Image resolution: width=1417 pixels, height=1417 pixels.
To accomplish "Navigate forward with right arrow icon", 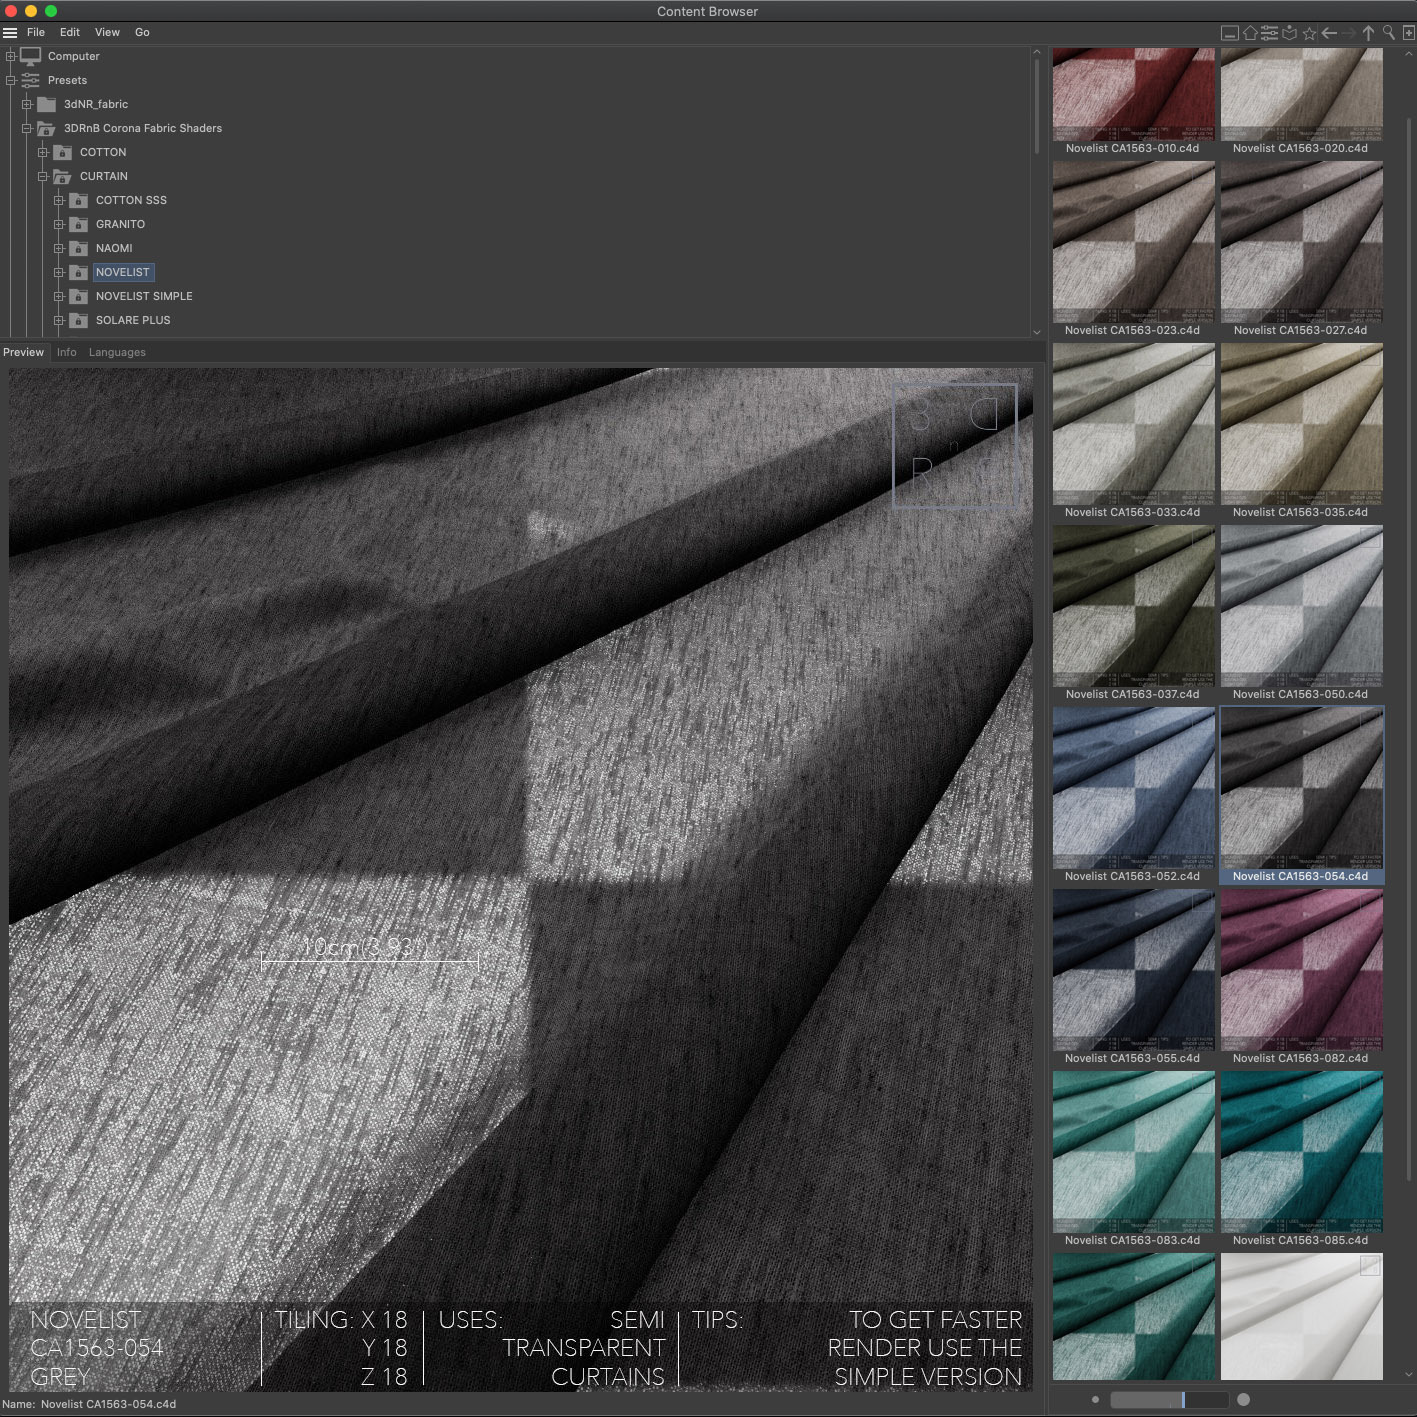I will [1349, 33].
